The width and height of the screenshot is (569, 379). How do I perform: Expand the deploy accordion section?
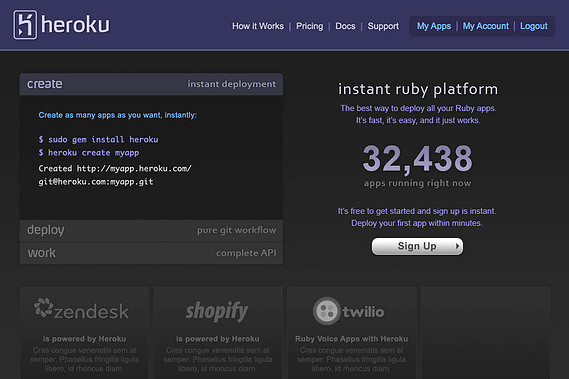pos(151,230)
